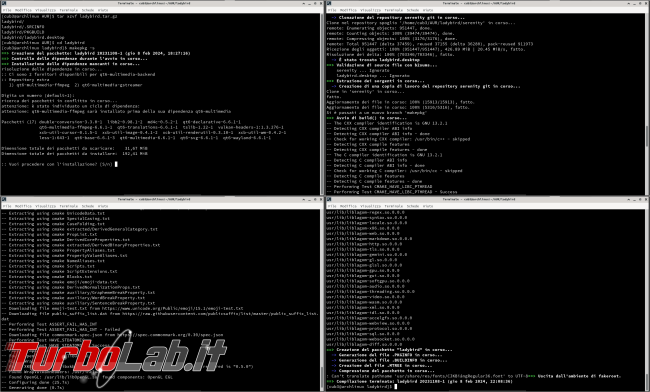Open File menu in the serenity cloning terminal
This screenshot has width=650, height=392.
pyautogui.click(x=332, y=10)
